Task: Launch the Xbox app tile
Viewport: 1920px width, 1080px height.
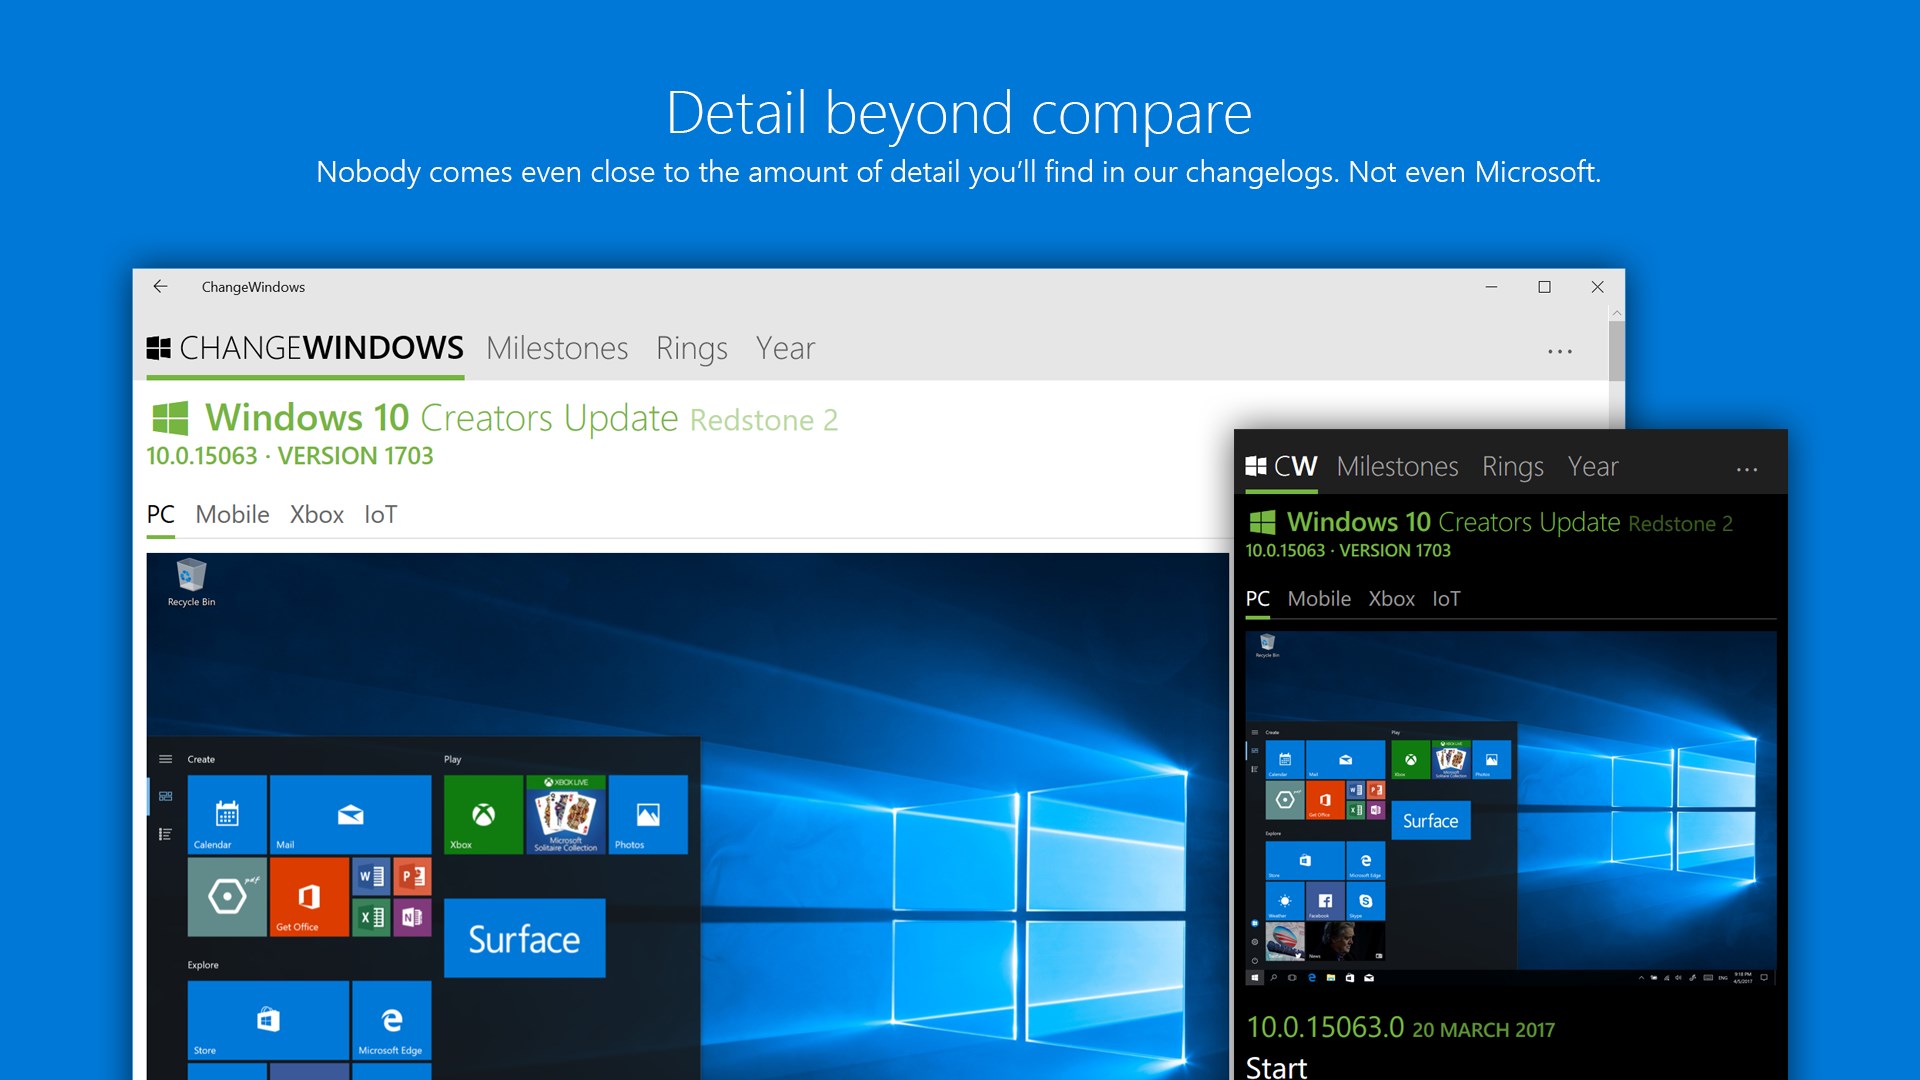Action: tap(484, 815)
